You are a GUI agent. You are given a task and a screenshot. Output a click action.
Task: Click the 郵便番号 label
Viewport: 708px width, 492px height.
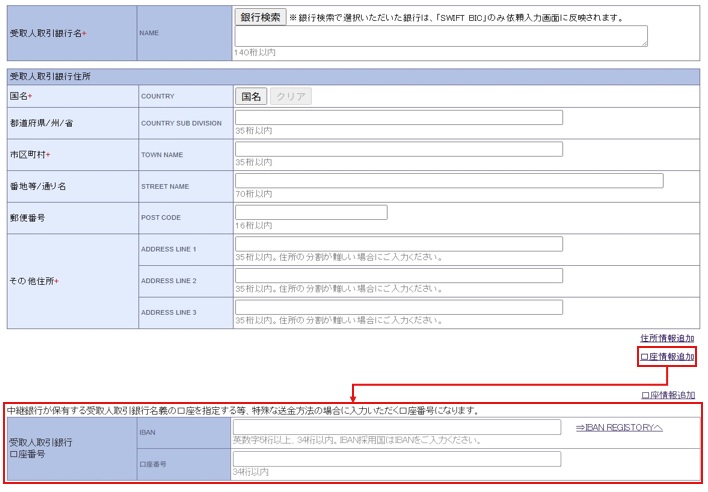coord(27,218)
